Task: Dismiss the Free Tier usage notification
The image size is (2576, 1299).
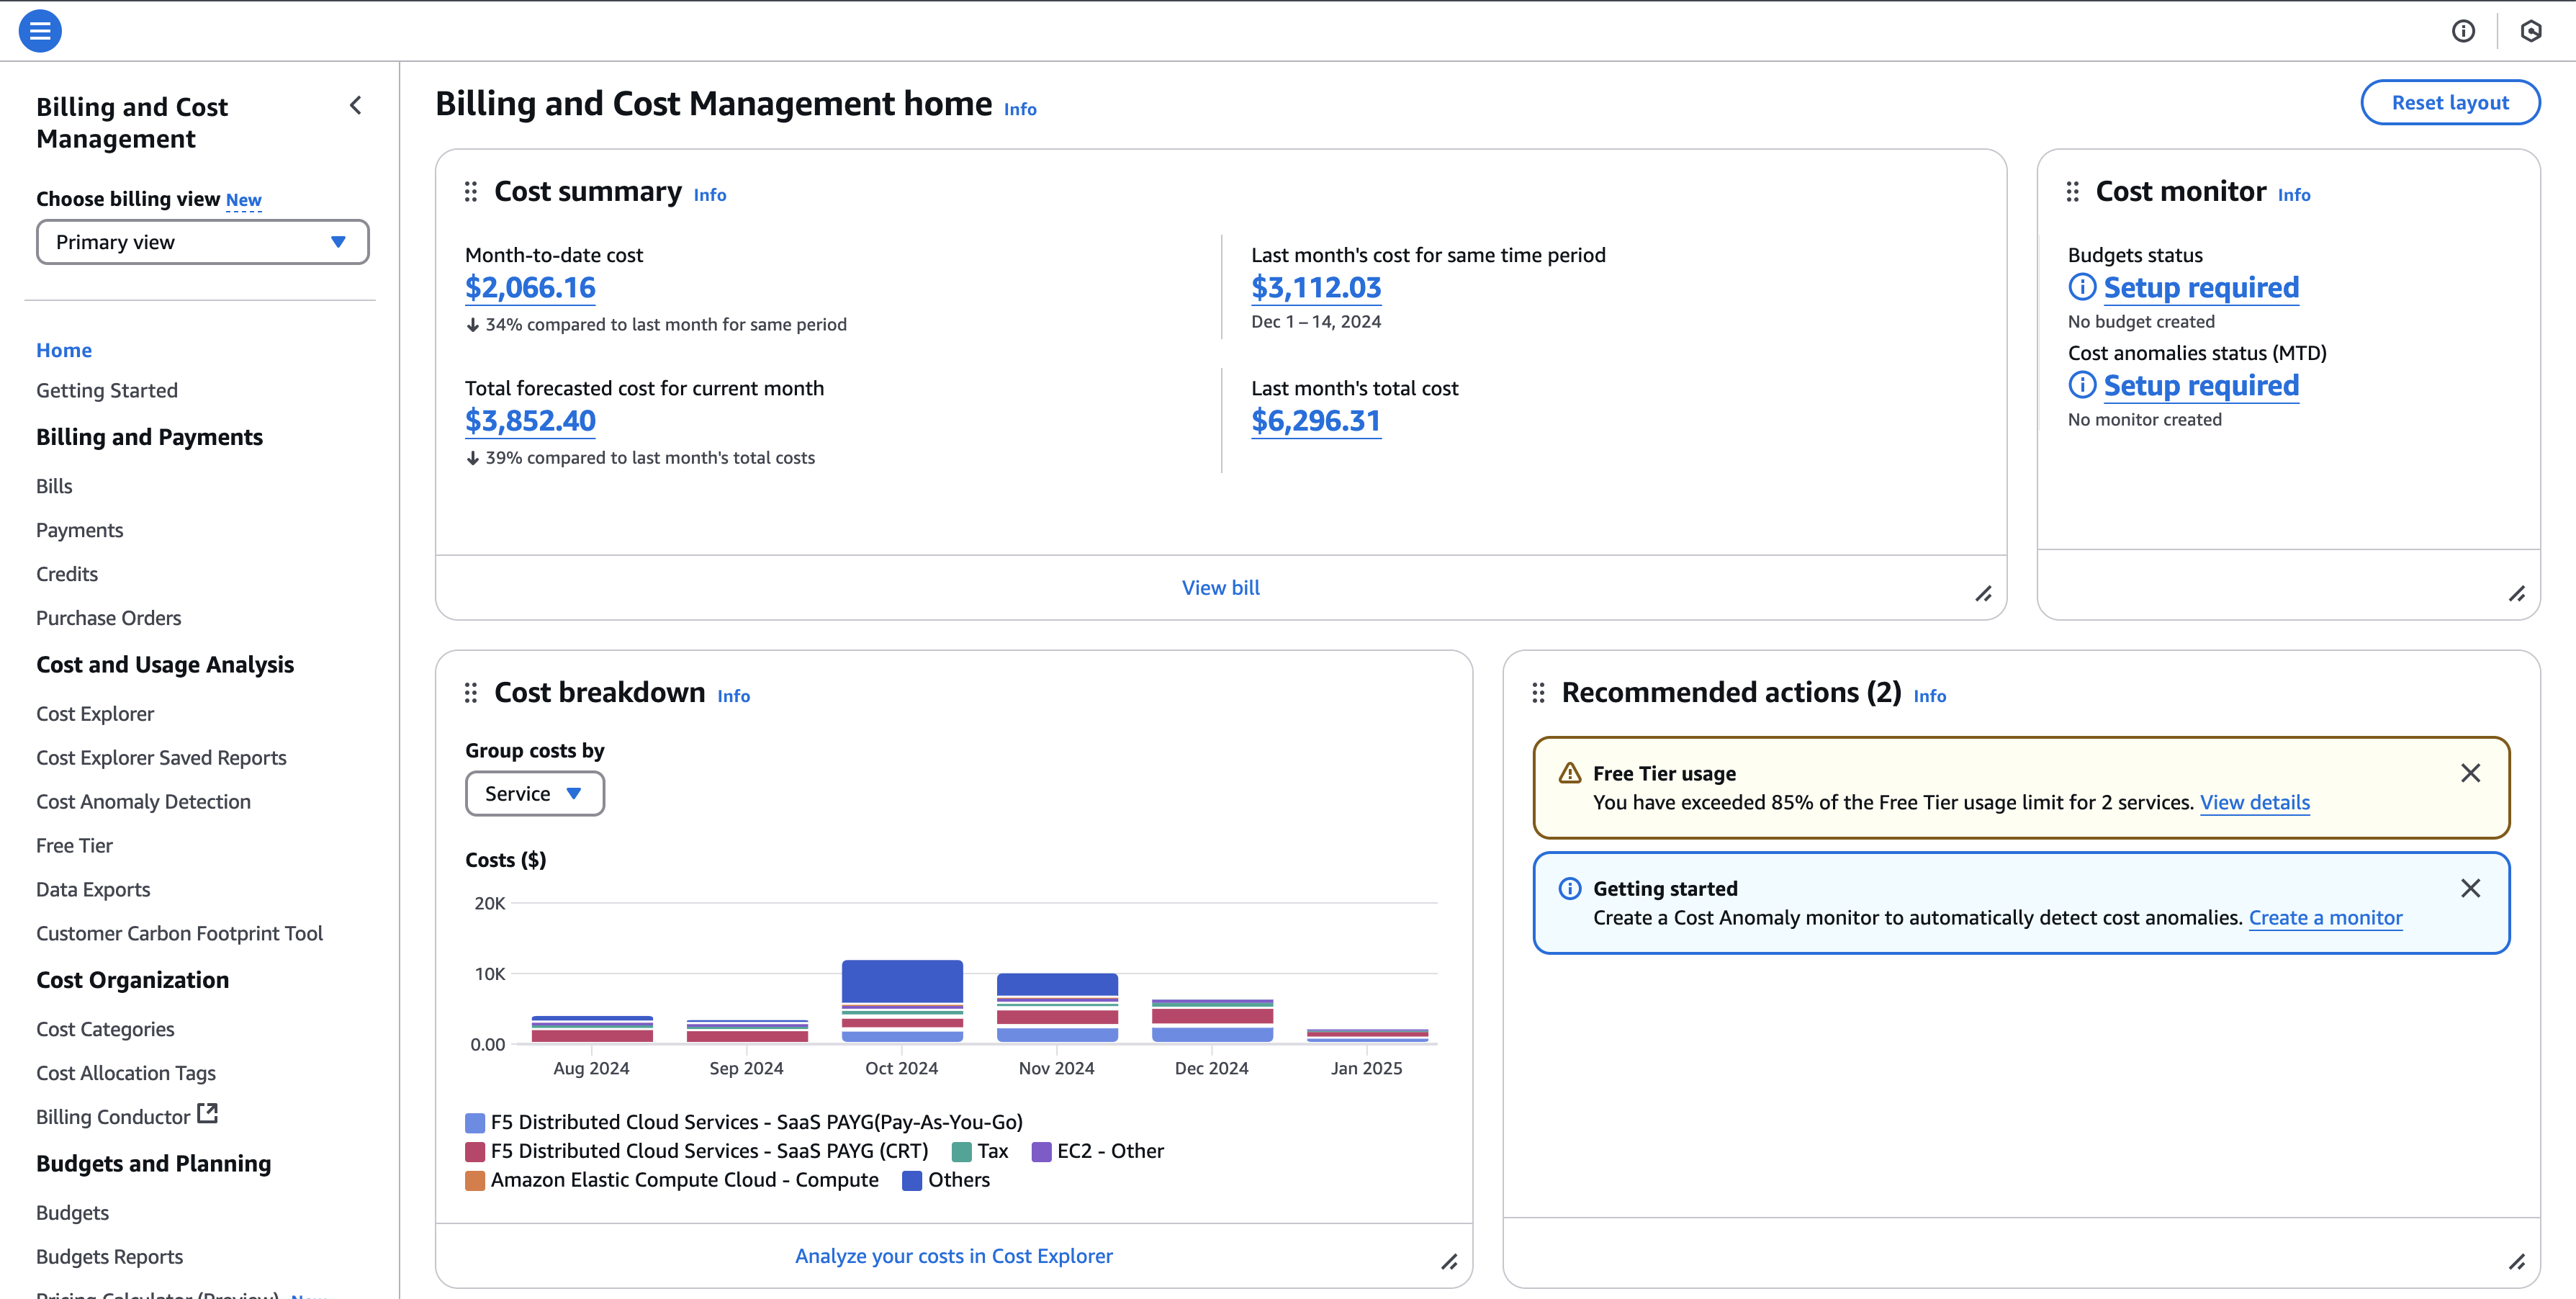Action: pos(2472,773)
